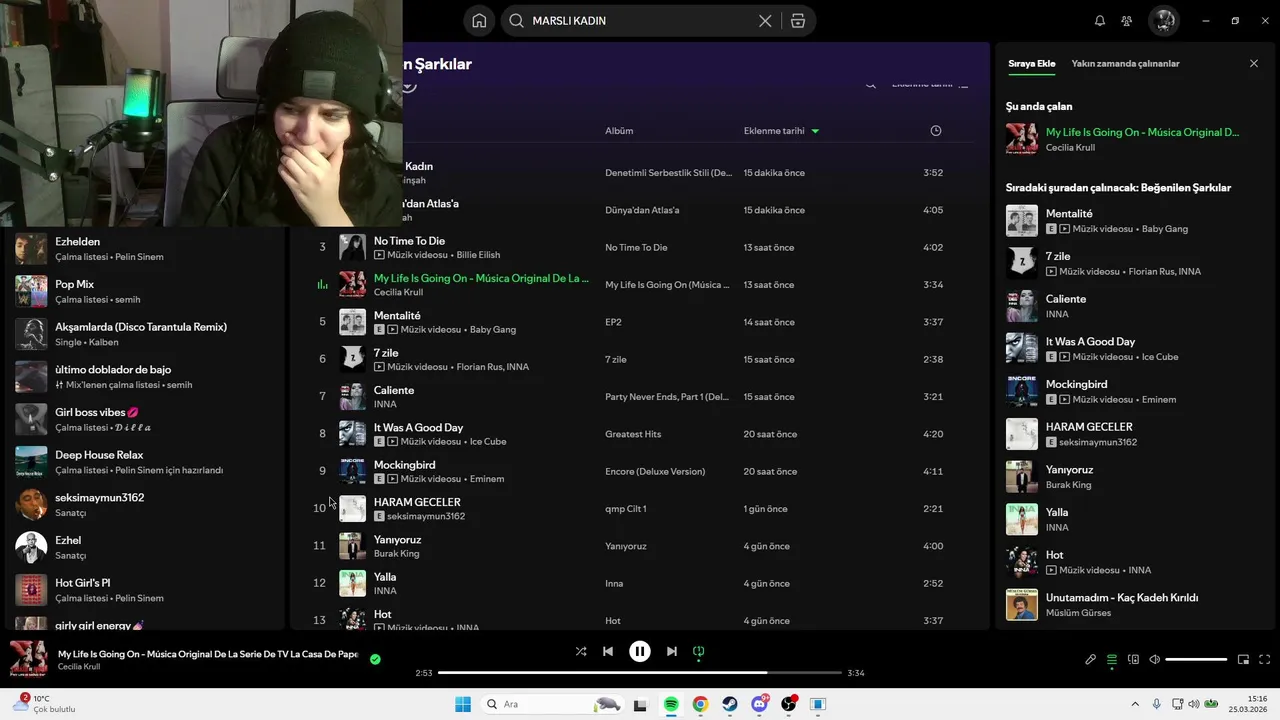Image resolution: width=1280 pixels, height=720 pixels.
Task: Open the weather widget in taskbar
Action: tap(44, 704)
